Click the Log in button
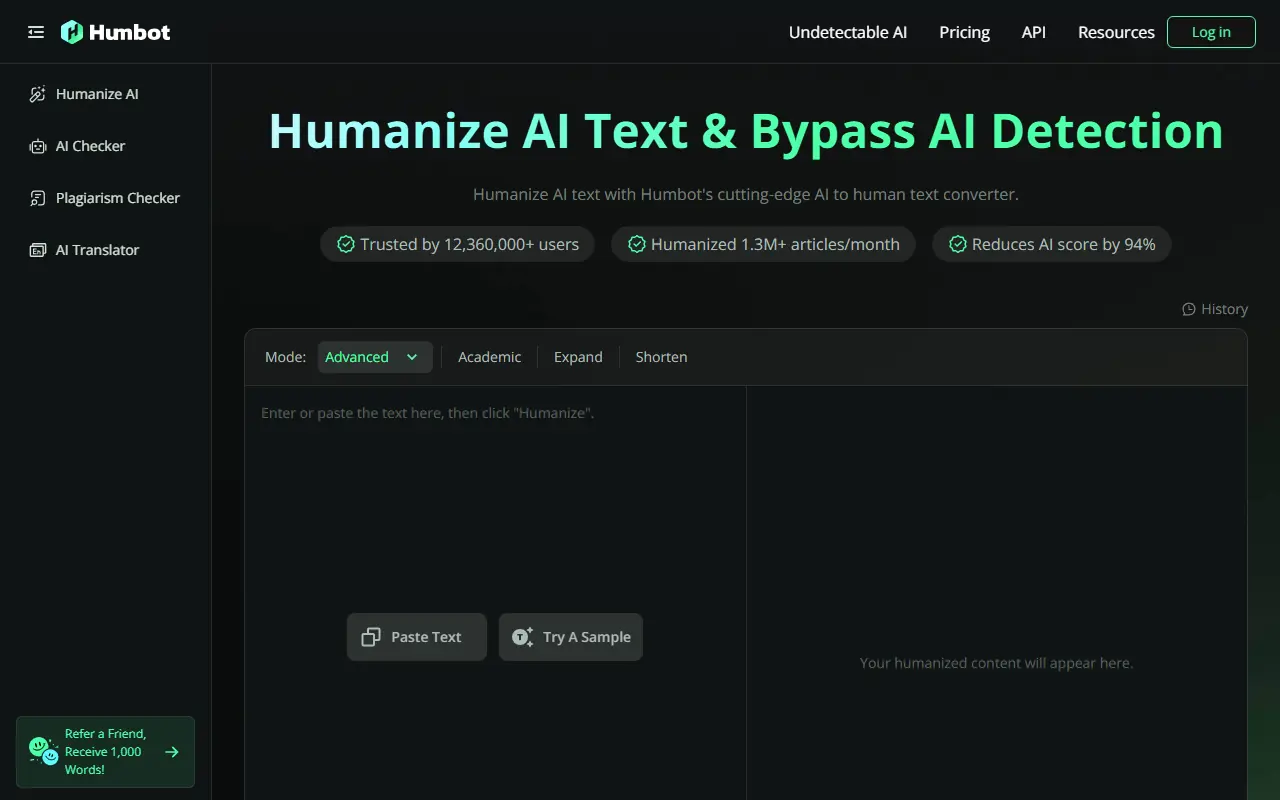1280x800 pixels. pyautogui.click(x=1211, y=31)
